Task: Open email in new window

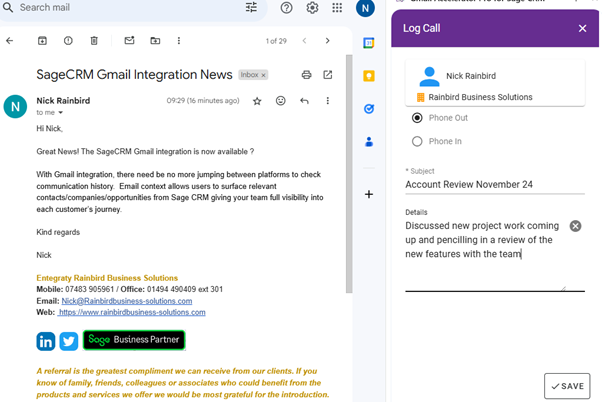Action: 327,74
